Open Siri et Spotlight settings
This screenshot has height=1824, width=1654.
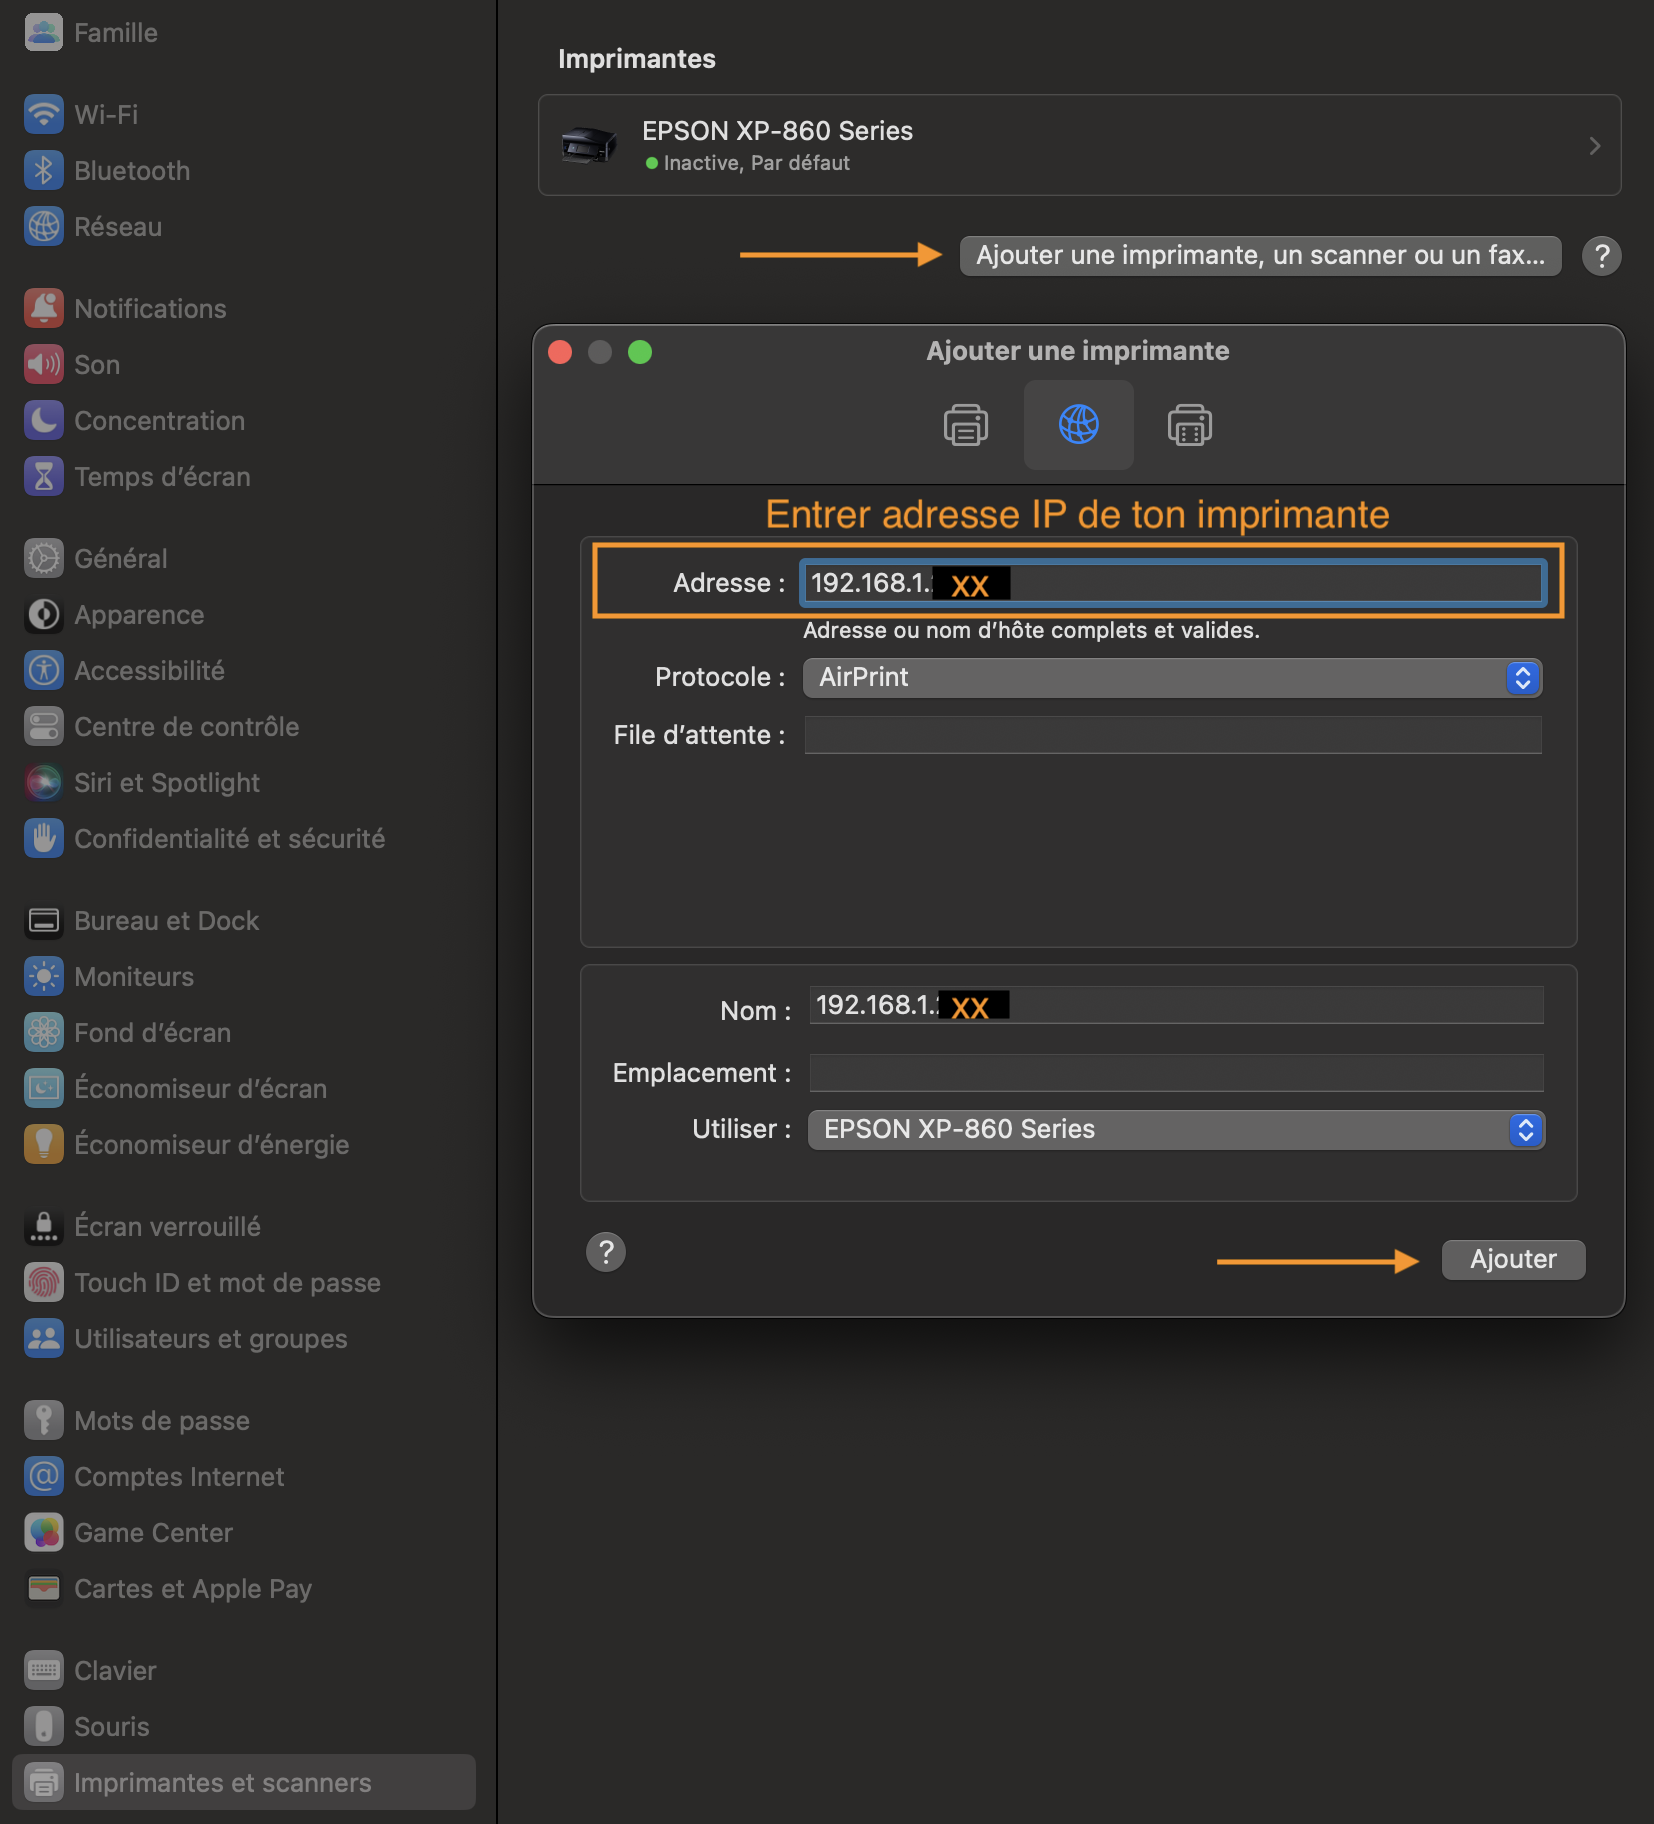pos(166,783)
